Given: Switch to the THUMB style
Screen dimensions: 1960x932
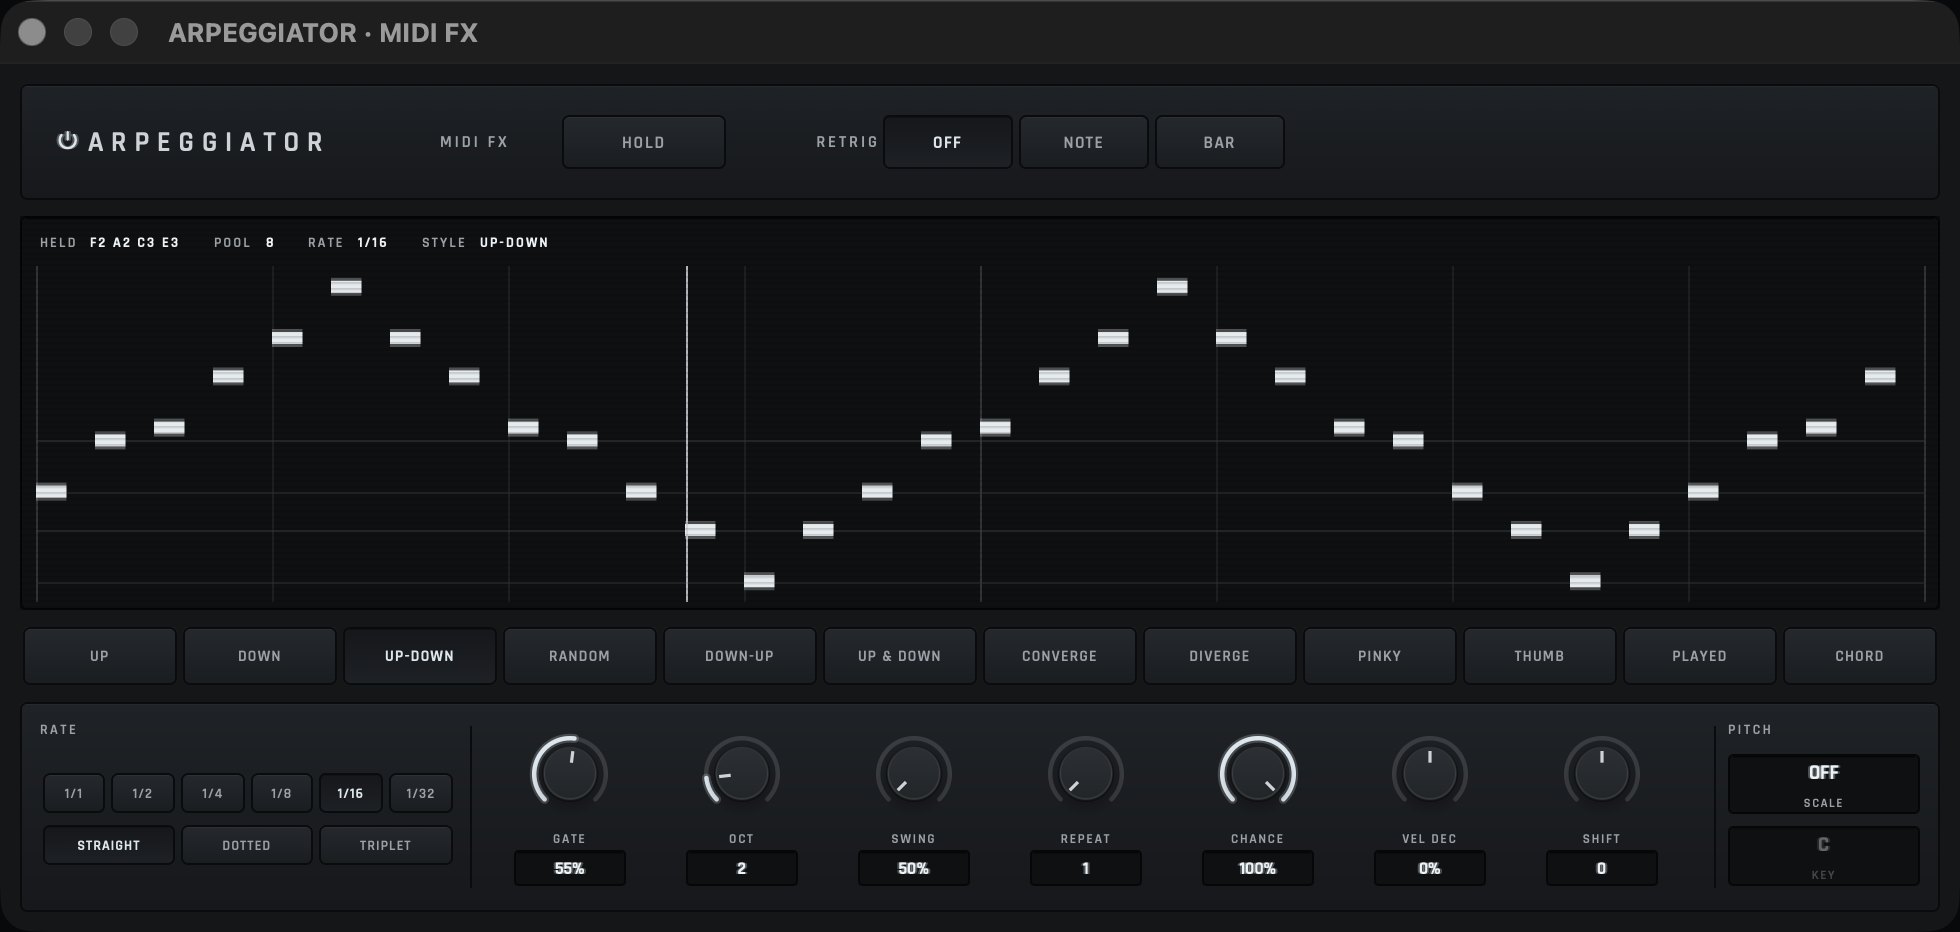Looking at the screenshot, I should tap(1540, 656).
